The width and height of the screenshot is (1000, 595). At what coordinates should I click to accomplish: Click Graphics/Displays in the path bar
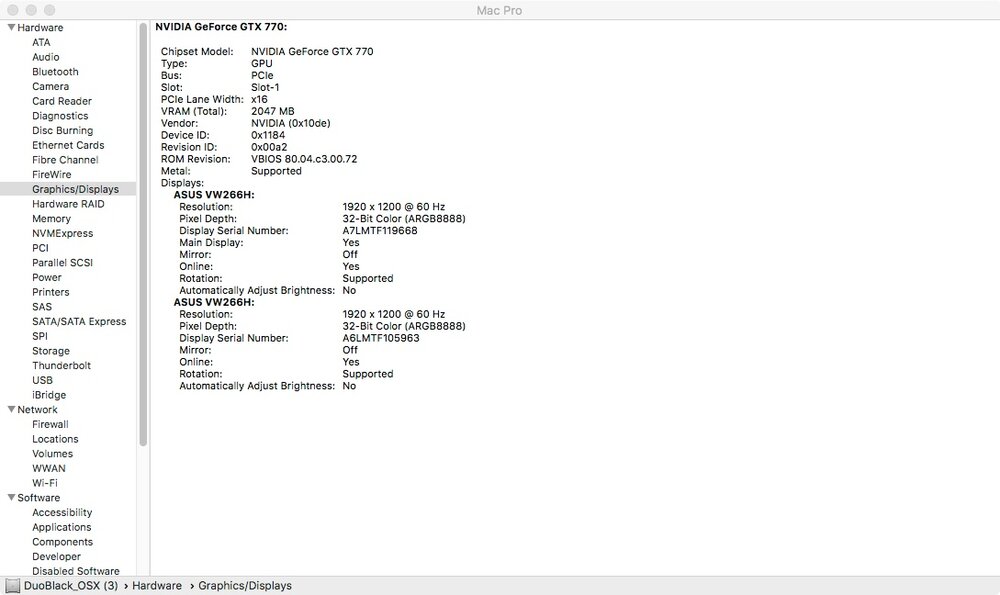click(x=245, y=586)
